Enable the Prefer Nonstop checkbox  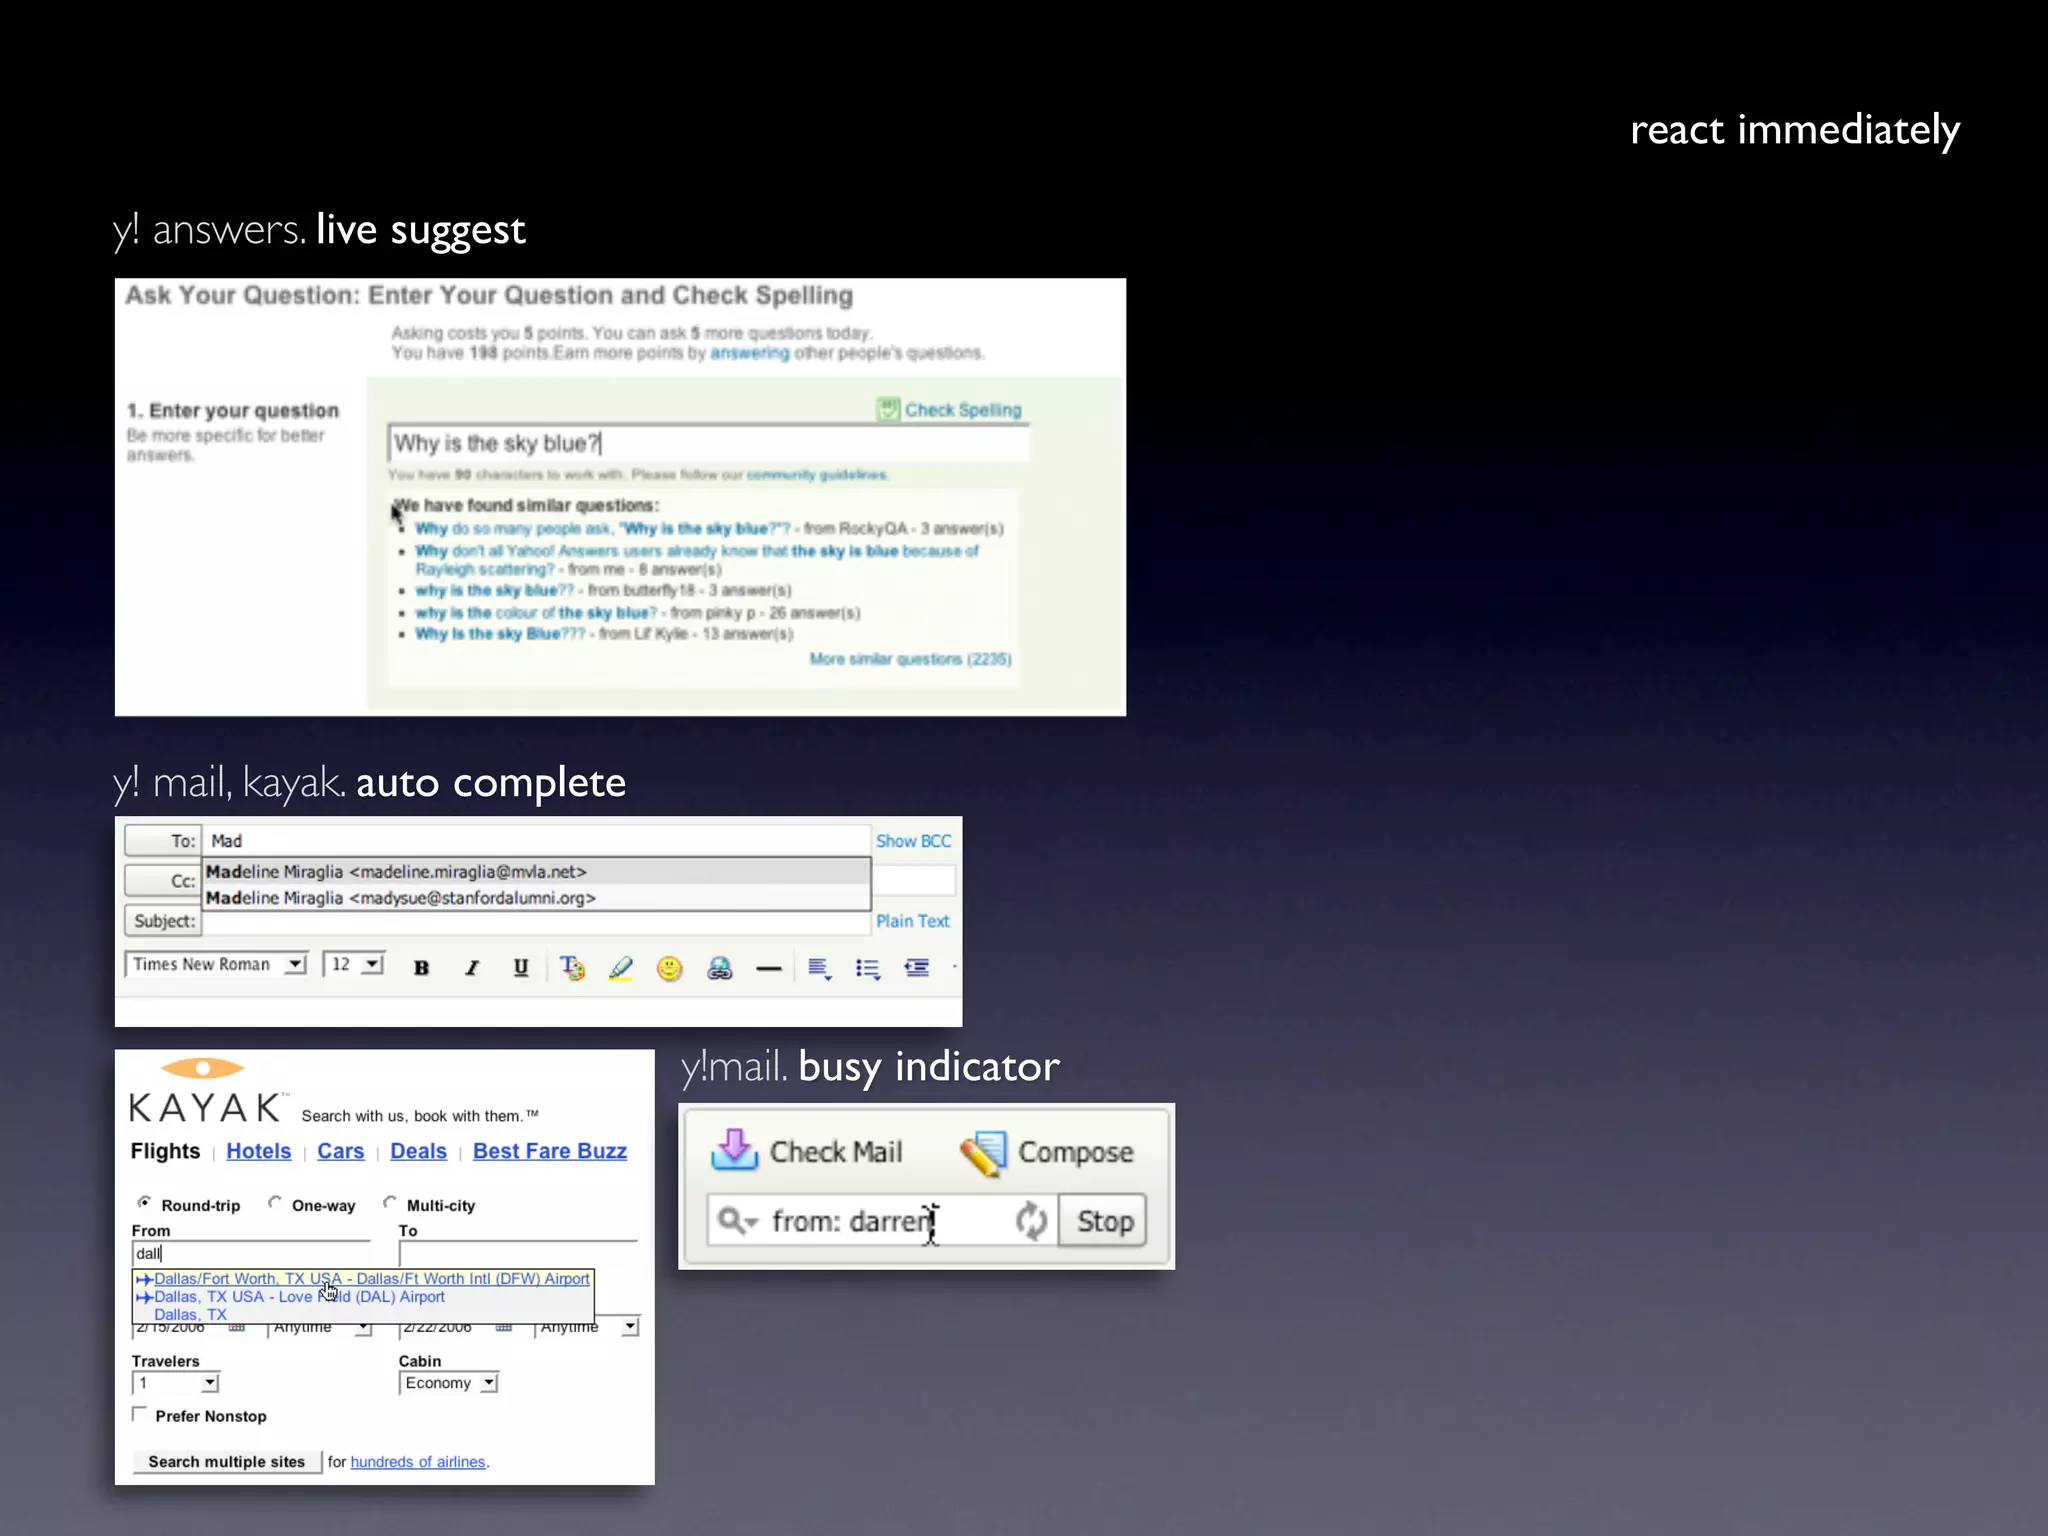[x=140, y=1415]
